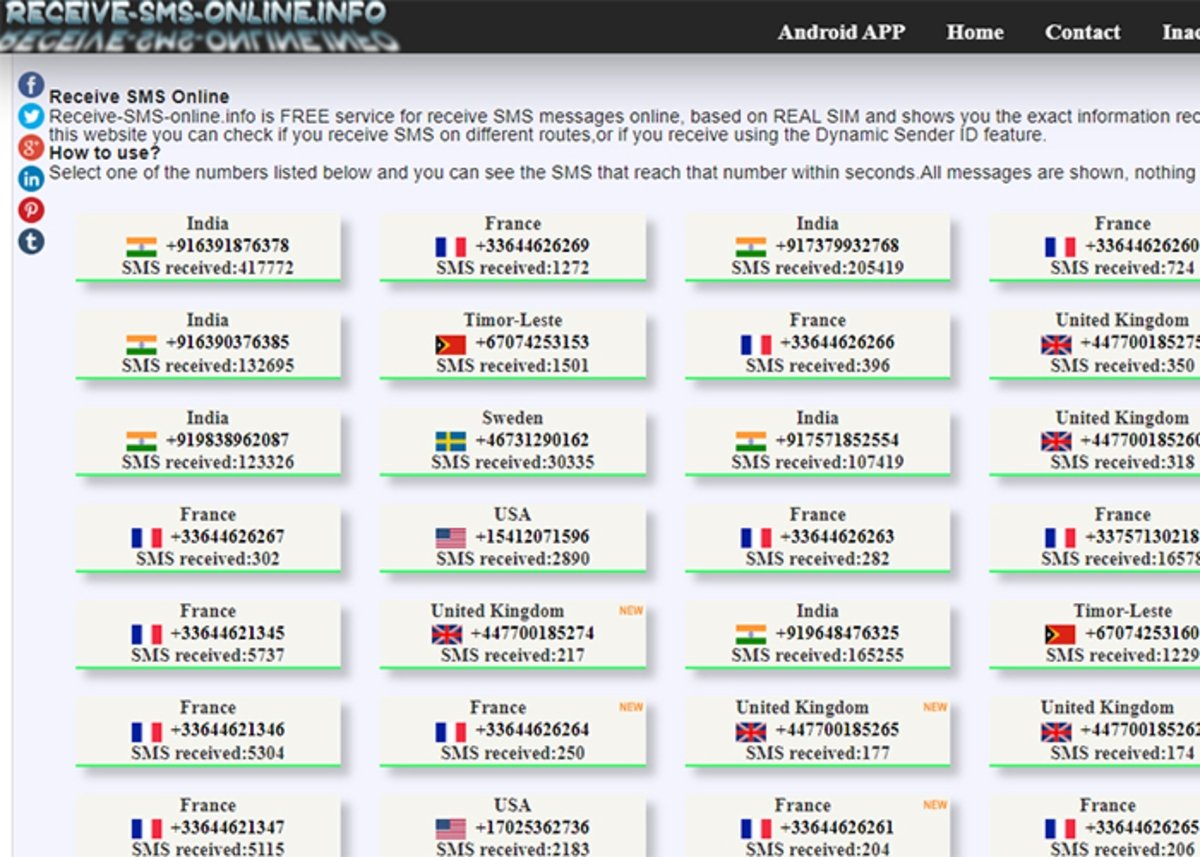
Task: Open the Contact page
Action: click(1082, 32)
